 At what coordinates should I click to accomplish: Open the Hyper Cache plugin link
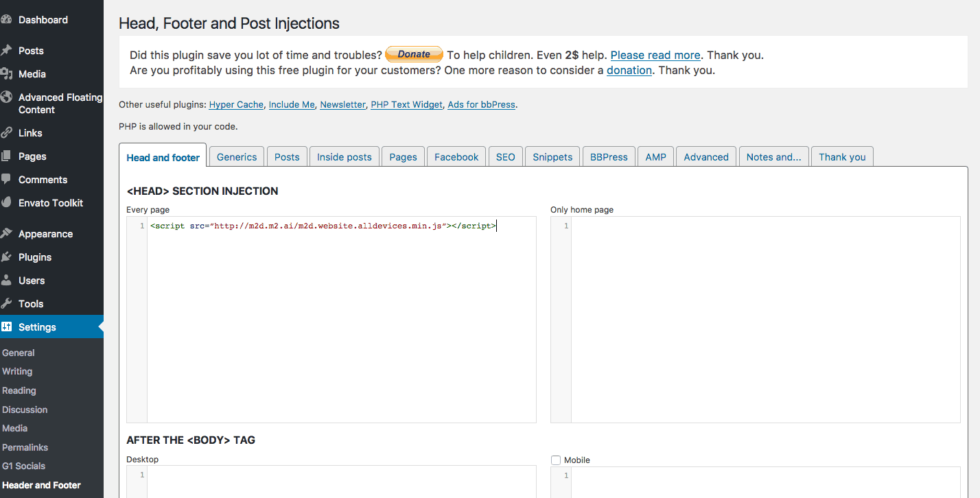click(x=236, y=104)
